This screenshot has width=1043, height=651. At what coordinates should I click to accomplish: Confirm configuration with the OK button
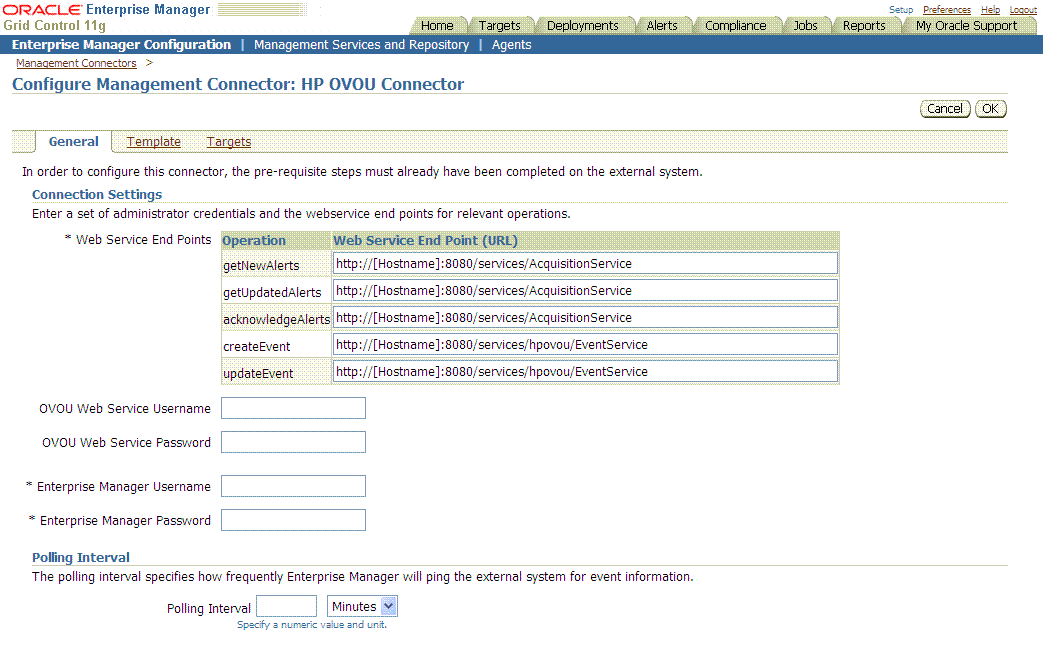point(989,108)
